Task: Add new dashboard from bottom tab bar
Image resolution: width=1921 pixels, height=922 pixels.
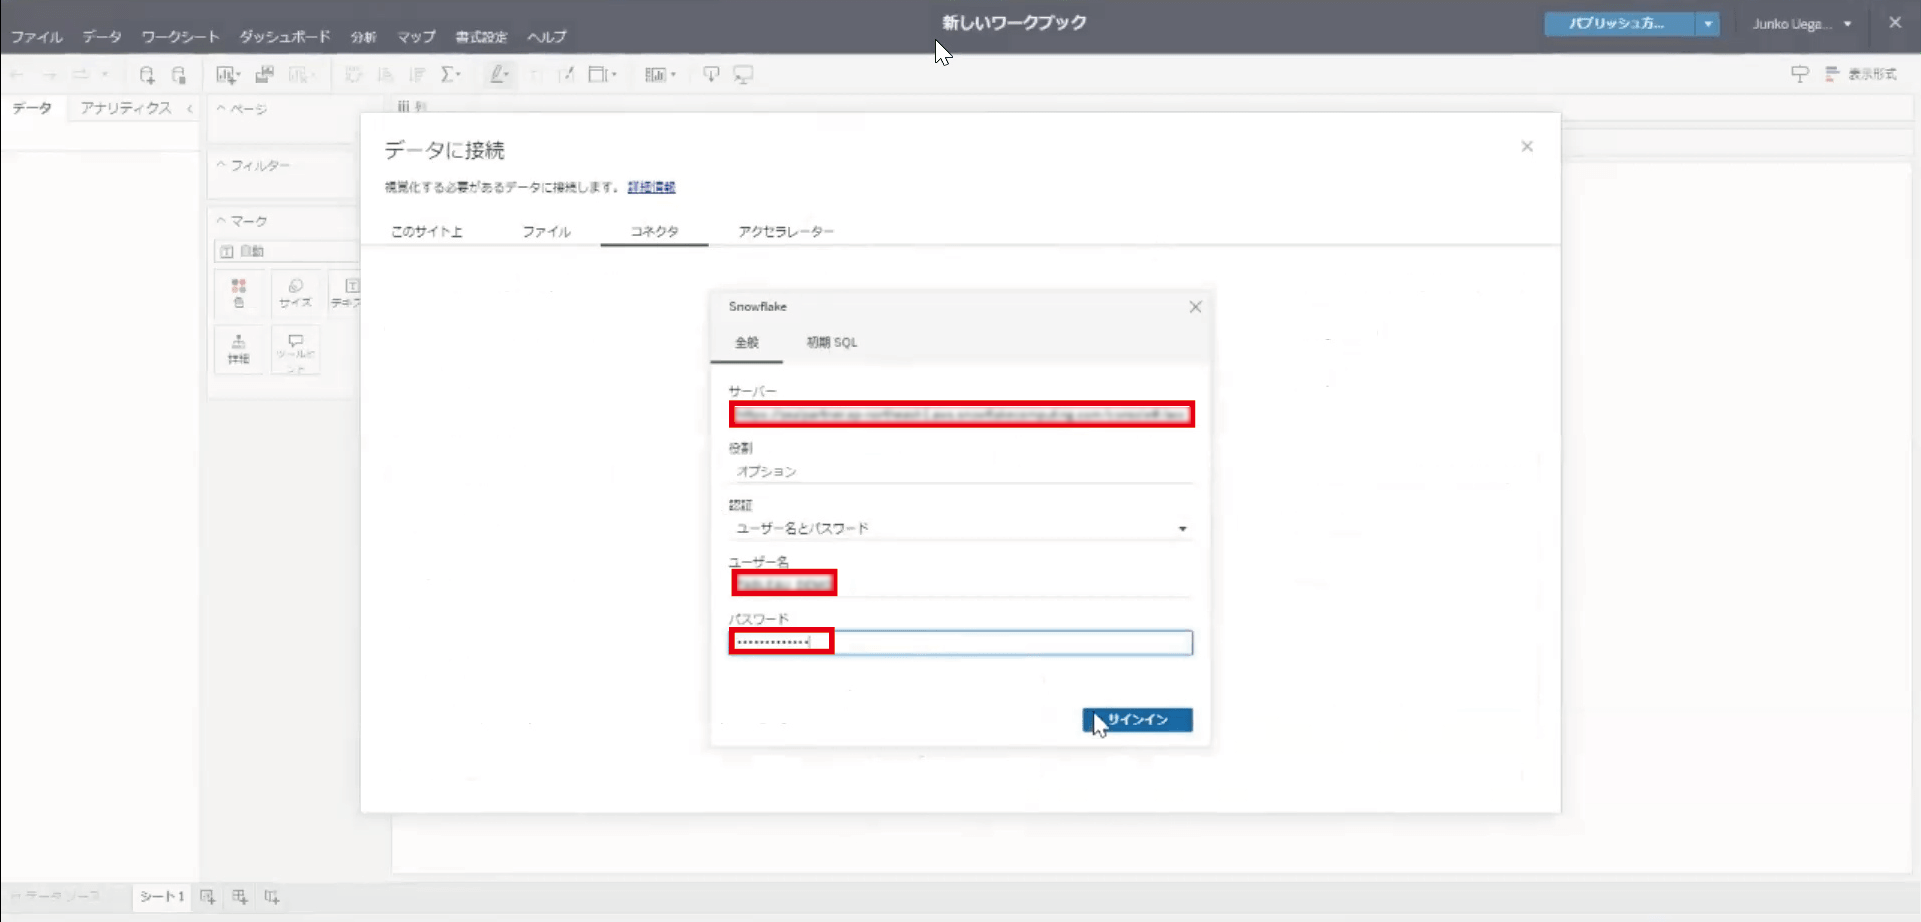Action: (240, 897)
